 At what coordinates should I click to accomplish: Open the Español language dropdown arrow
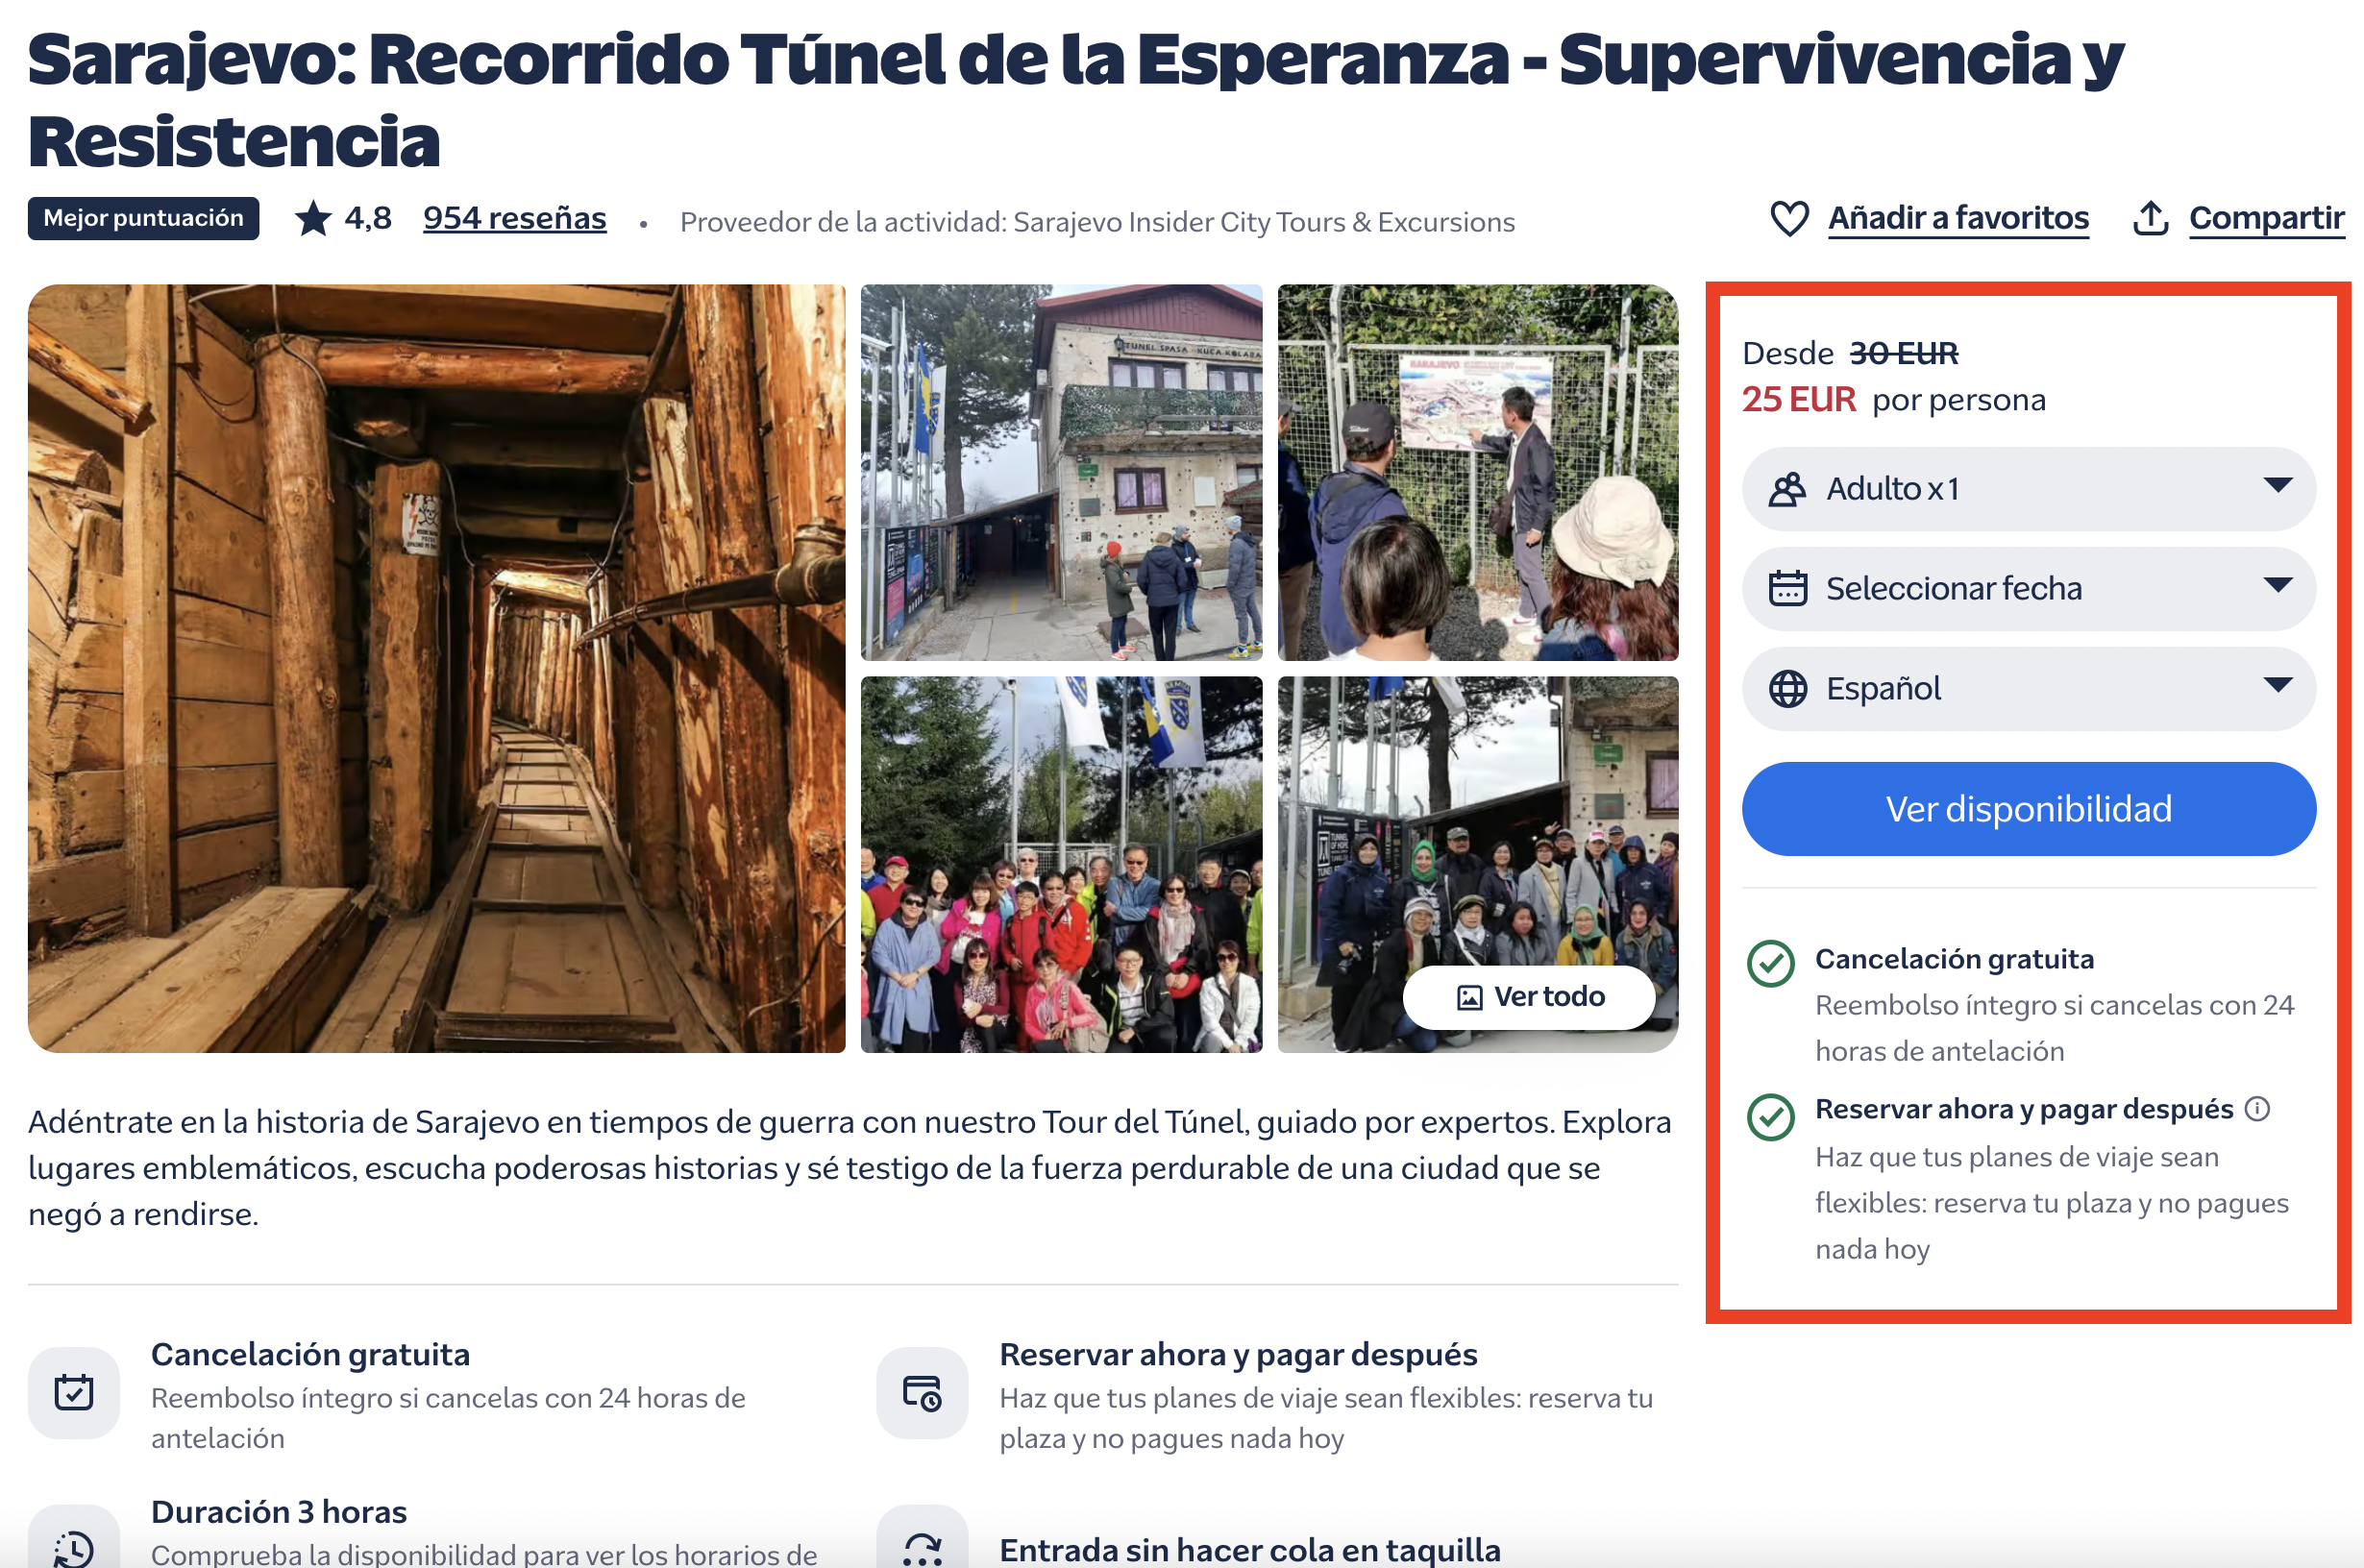2277,685
